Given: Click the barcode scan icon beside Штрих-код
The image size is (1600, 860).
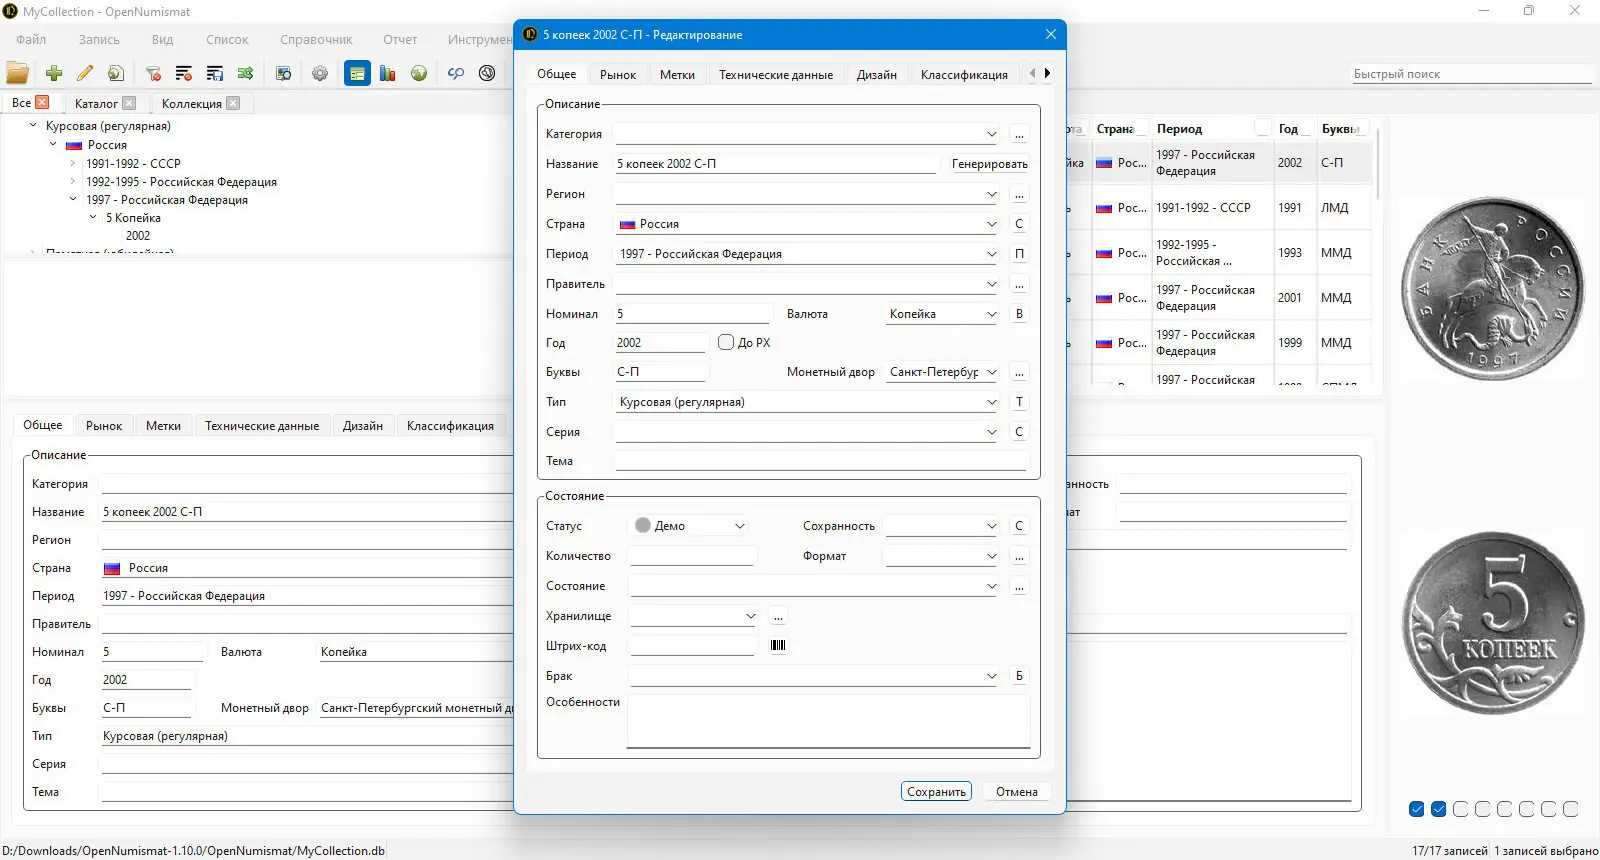Looking at the screenshot, I should 778,645.
